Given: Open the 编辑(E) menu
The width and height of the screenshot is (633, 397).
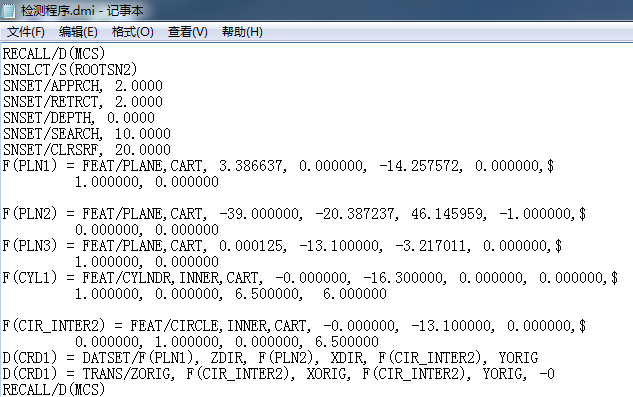Looking at the screenshot, I should [78, 32].
